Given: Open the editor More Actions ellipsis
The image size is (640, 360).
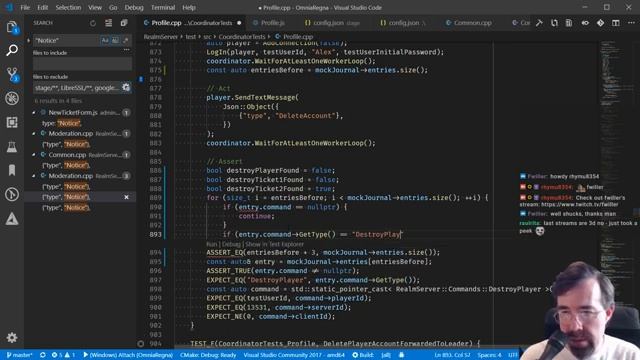Looking at the screenshot, I should pyautogui.click(x=631, y=23).
